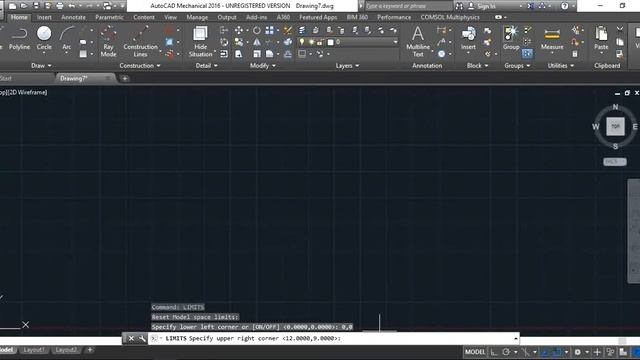This screenshot has width=640, height=360.
Task: Expand the Groups panel
Action: [x=517, y=65]
